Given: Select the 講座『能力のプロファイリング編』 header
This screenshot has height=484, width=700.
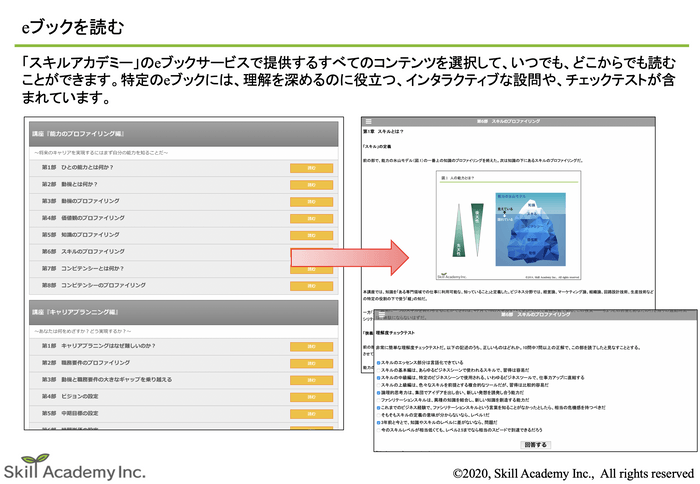Looking at the screenshot, I should coord(183,134).
